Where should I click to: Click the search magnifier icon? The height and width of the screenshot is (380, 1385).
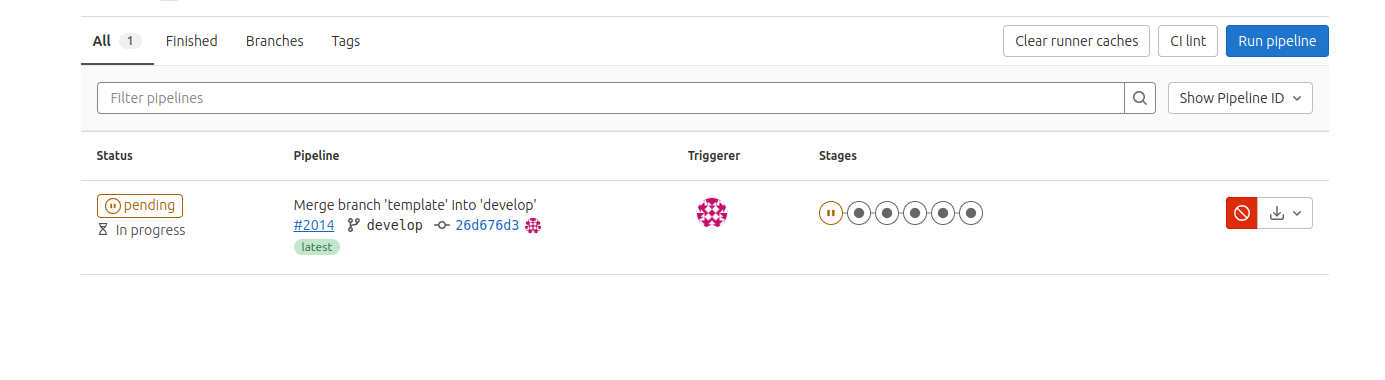click(1140, 98)
